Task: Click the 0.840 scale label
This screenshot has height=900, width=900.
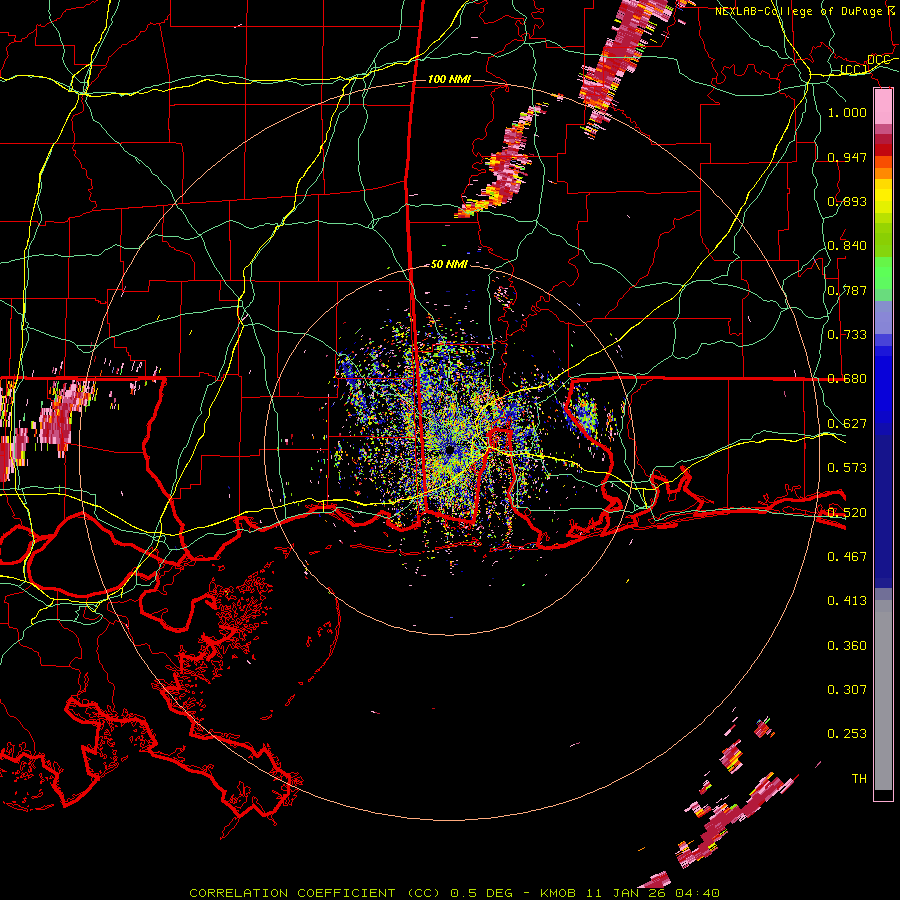Action: point(847,246)
